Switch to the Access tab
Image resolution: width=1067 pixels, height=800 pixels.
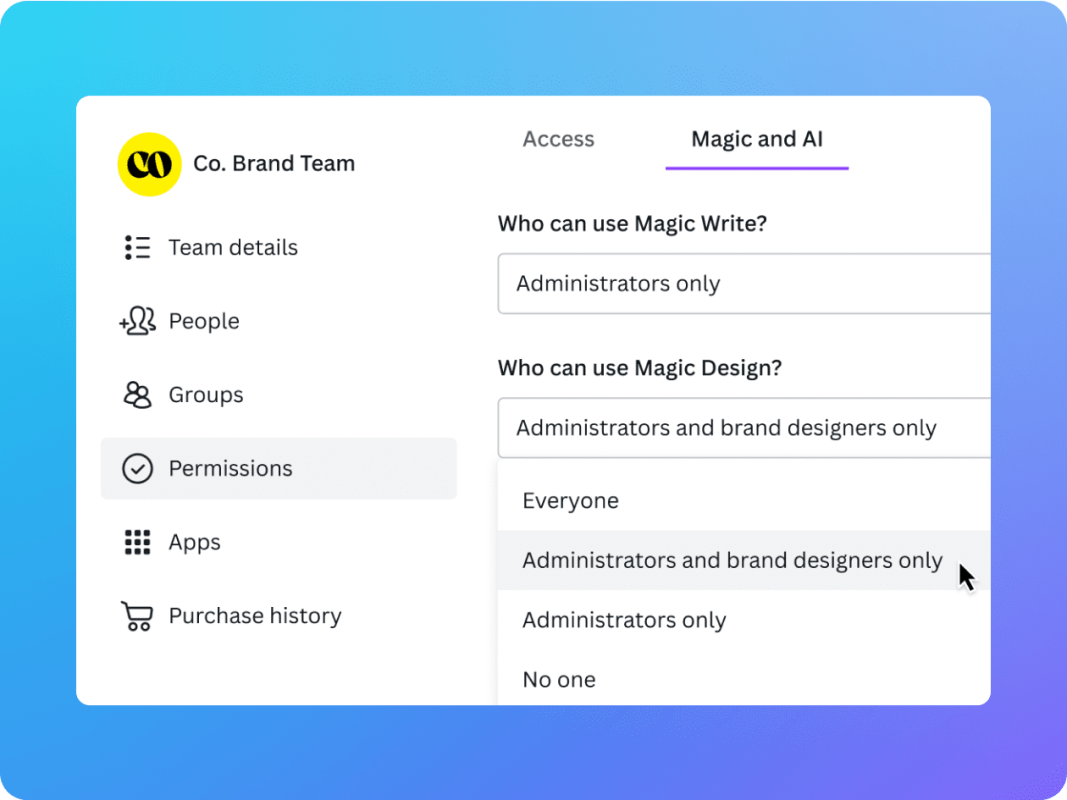(x=558, y=139)
